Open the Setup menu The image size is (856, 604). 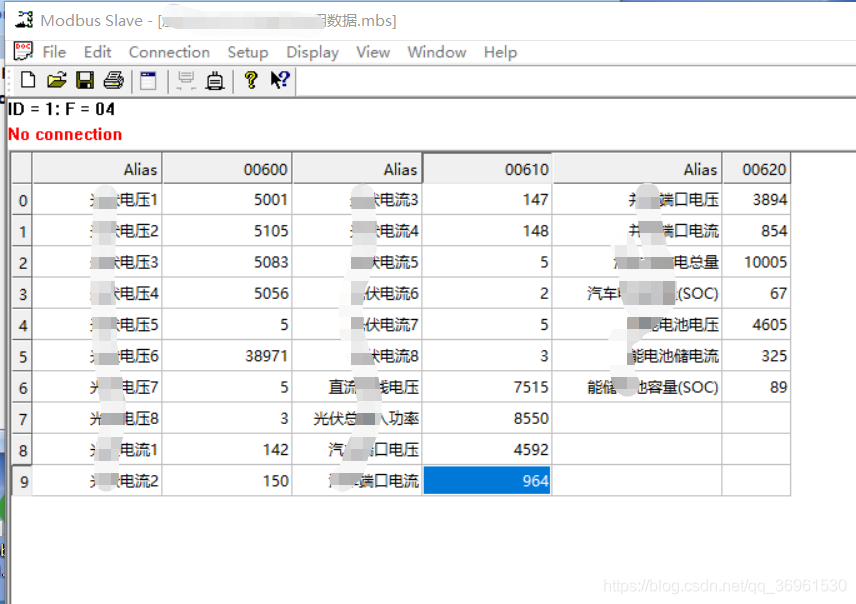coord(248,52)
